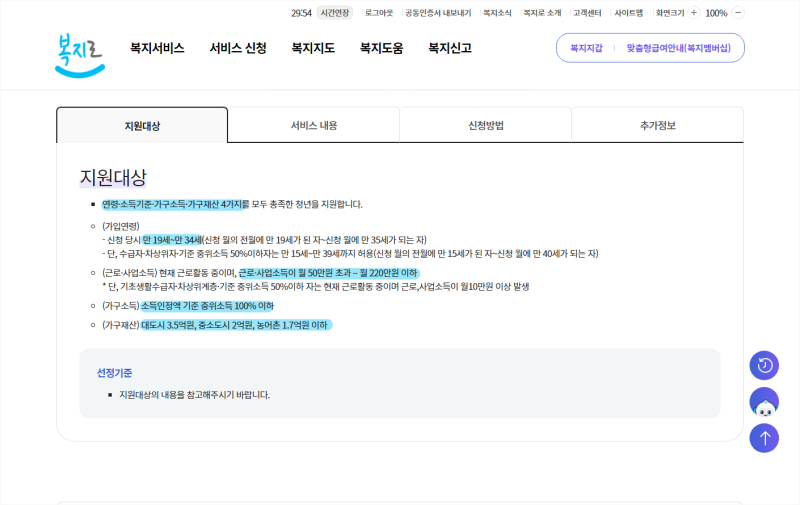The height and width of the screenshot is (505, 800).
Task: Open 맞춤형급여안내(복지멤버십) button
Action: (x=679, y=48)
